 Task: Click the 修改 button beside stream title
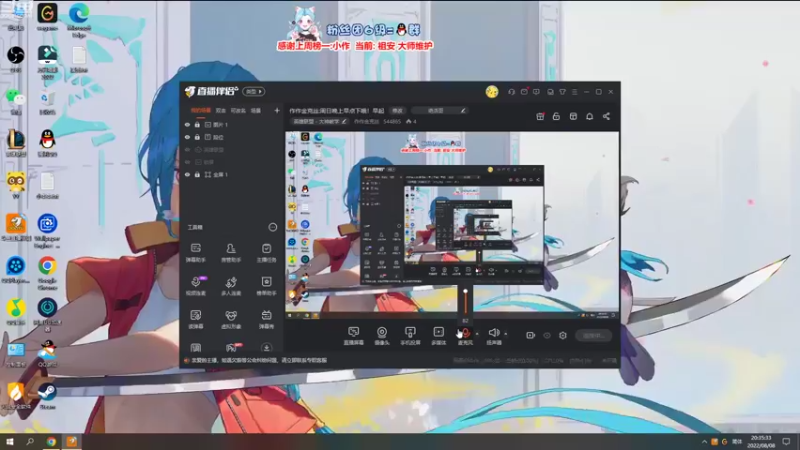tap(397, 110)
